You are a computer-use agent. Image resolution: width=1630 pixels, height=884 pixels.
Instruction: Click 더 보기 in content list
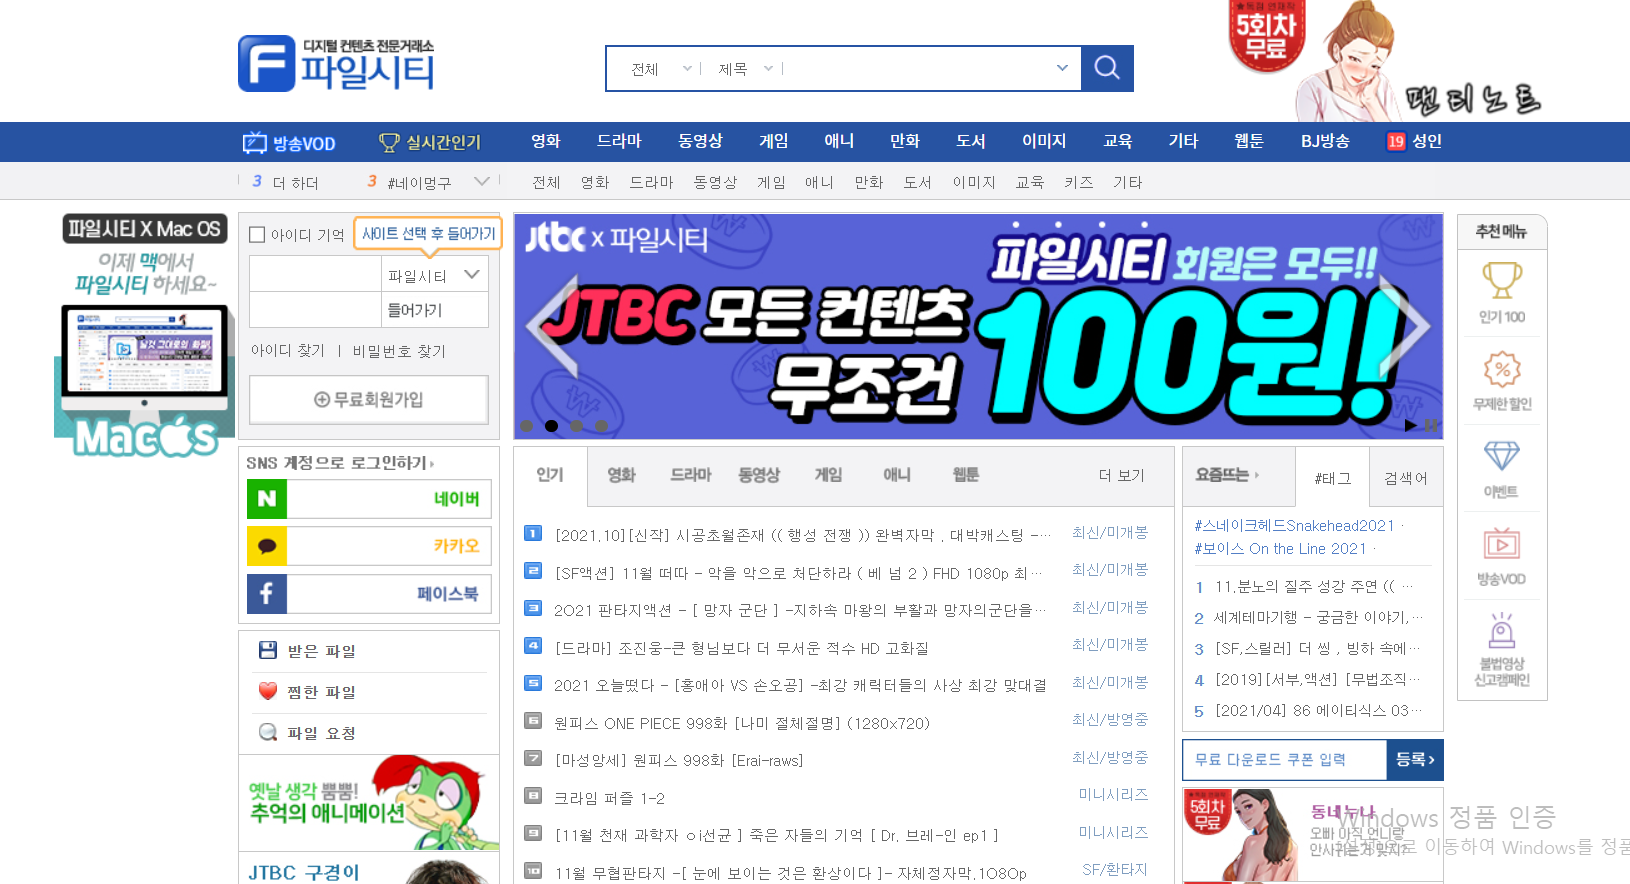pos(1121,475)
